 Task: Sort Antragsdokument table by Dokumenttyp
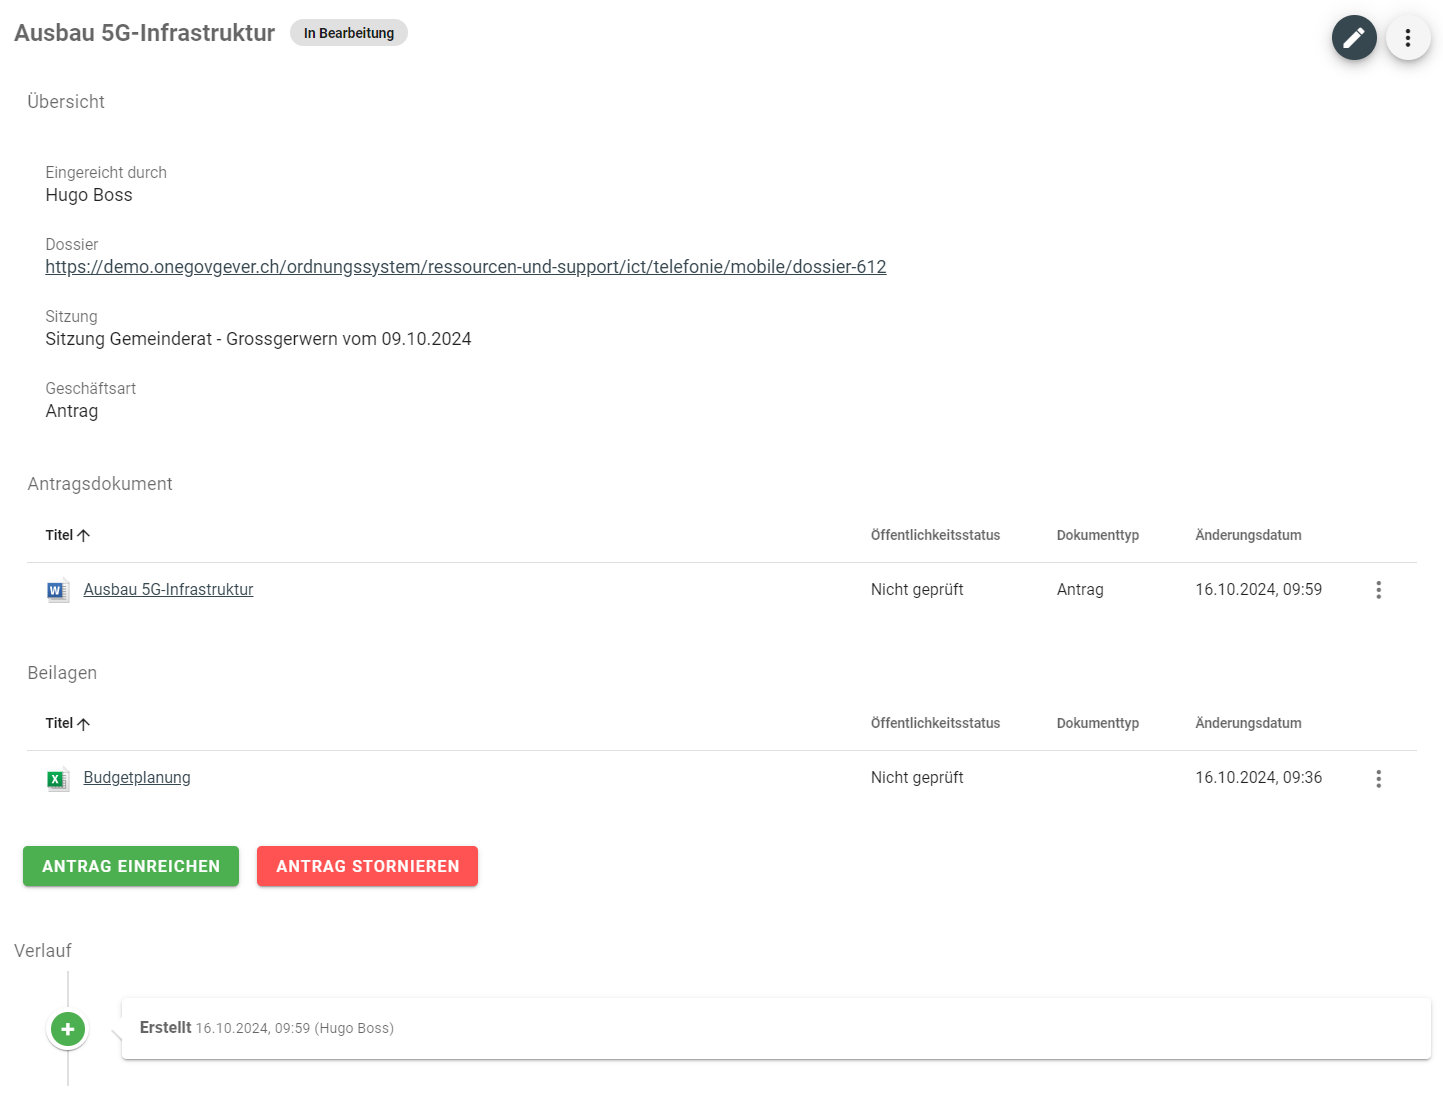[1097, 536]
